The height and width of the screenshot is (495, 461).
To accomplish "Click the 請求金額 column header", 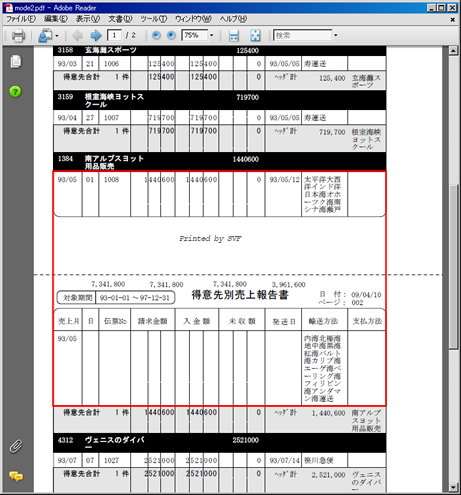I will click(153, 321).
